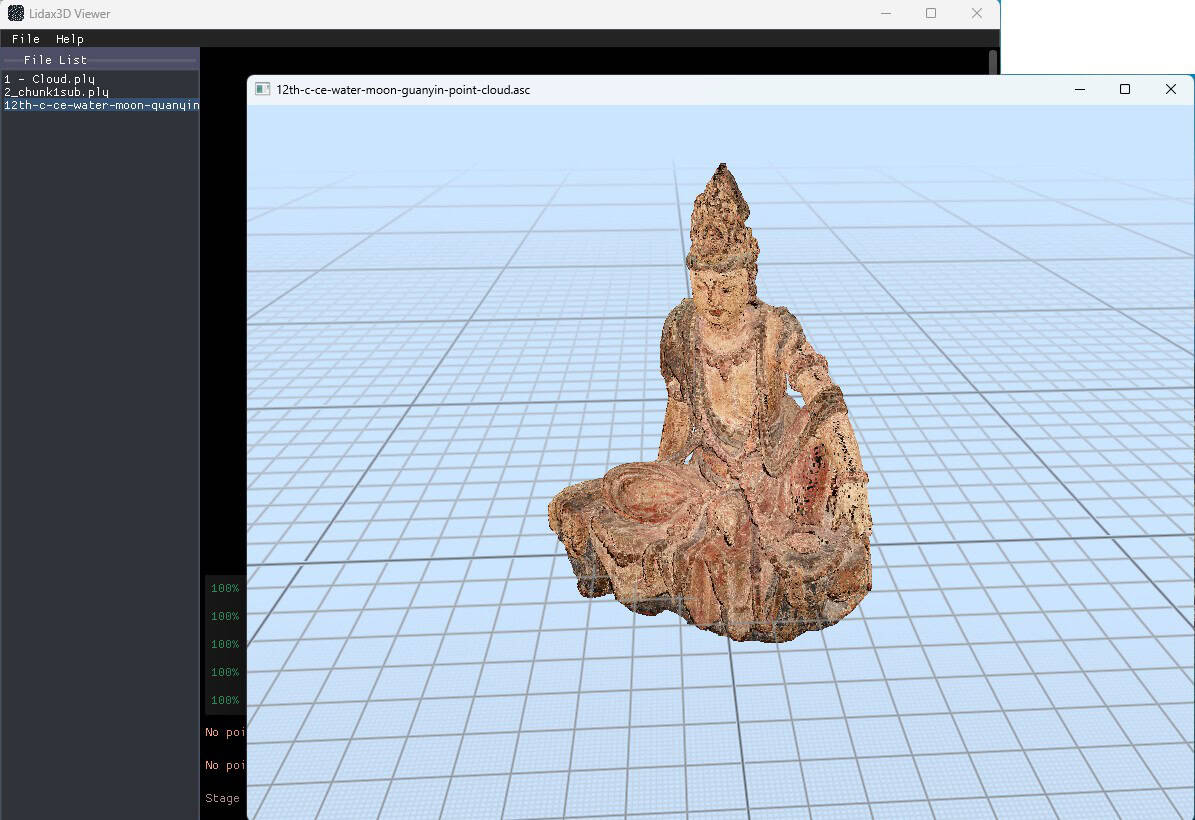Click the Lidax3D Viewer app icon
The image size is (1195, 820).
coord(16,14)
